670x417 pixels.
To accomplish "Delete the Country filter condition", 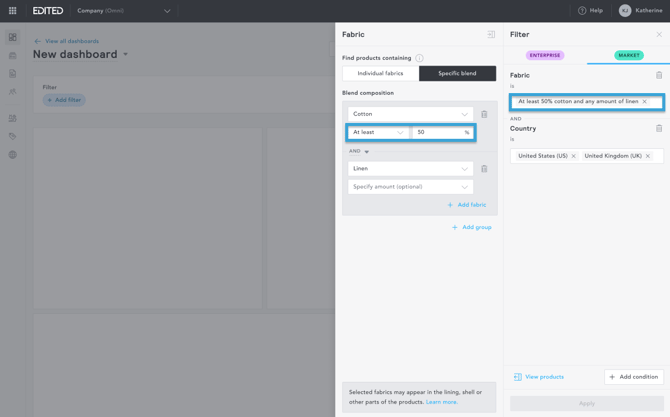I will (659, 128).
